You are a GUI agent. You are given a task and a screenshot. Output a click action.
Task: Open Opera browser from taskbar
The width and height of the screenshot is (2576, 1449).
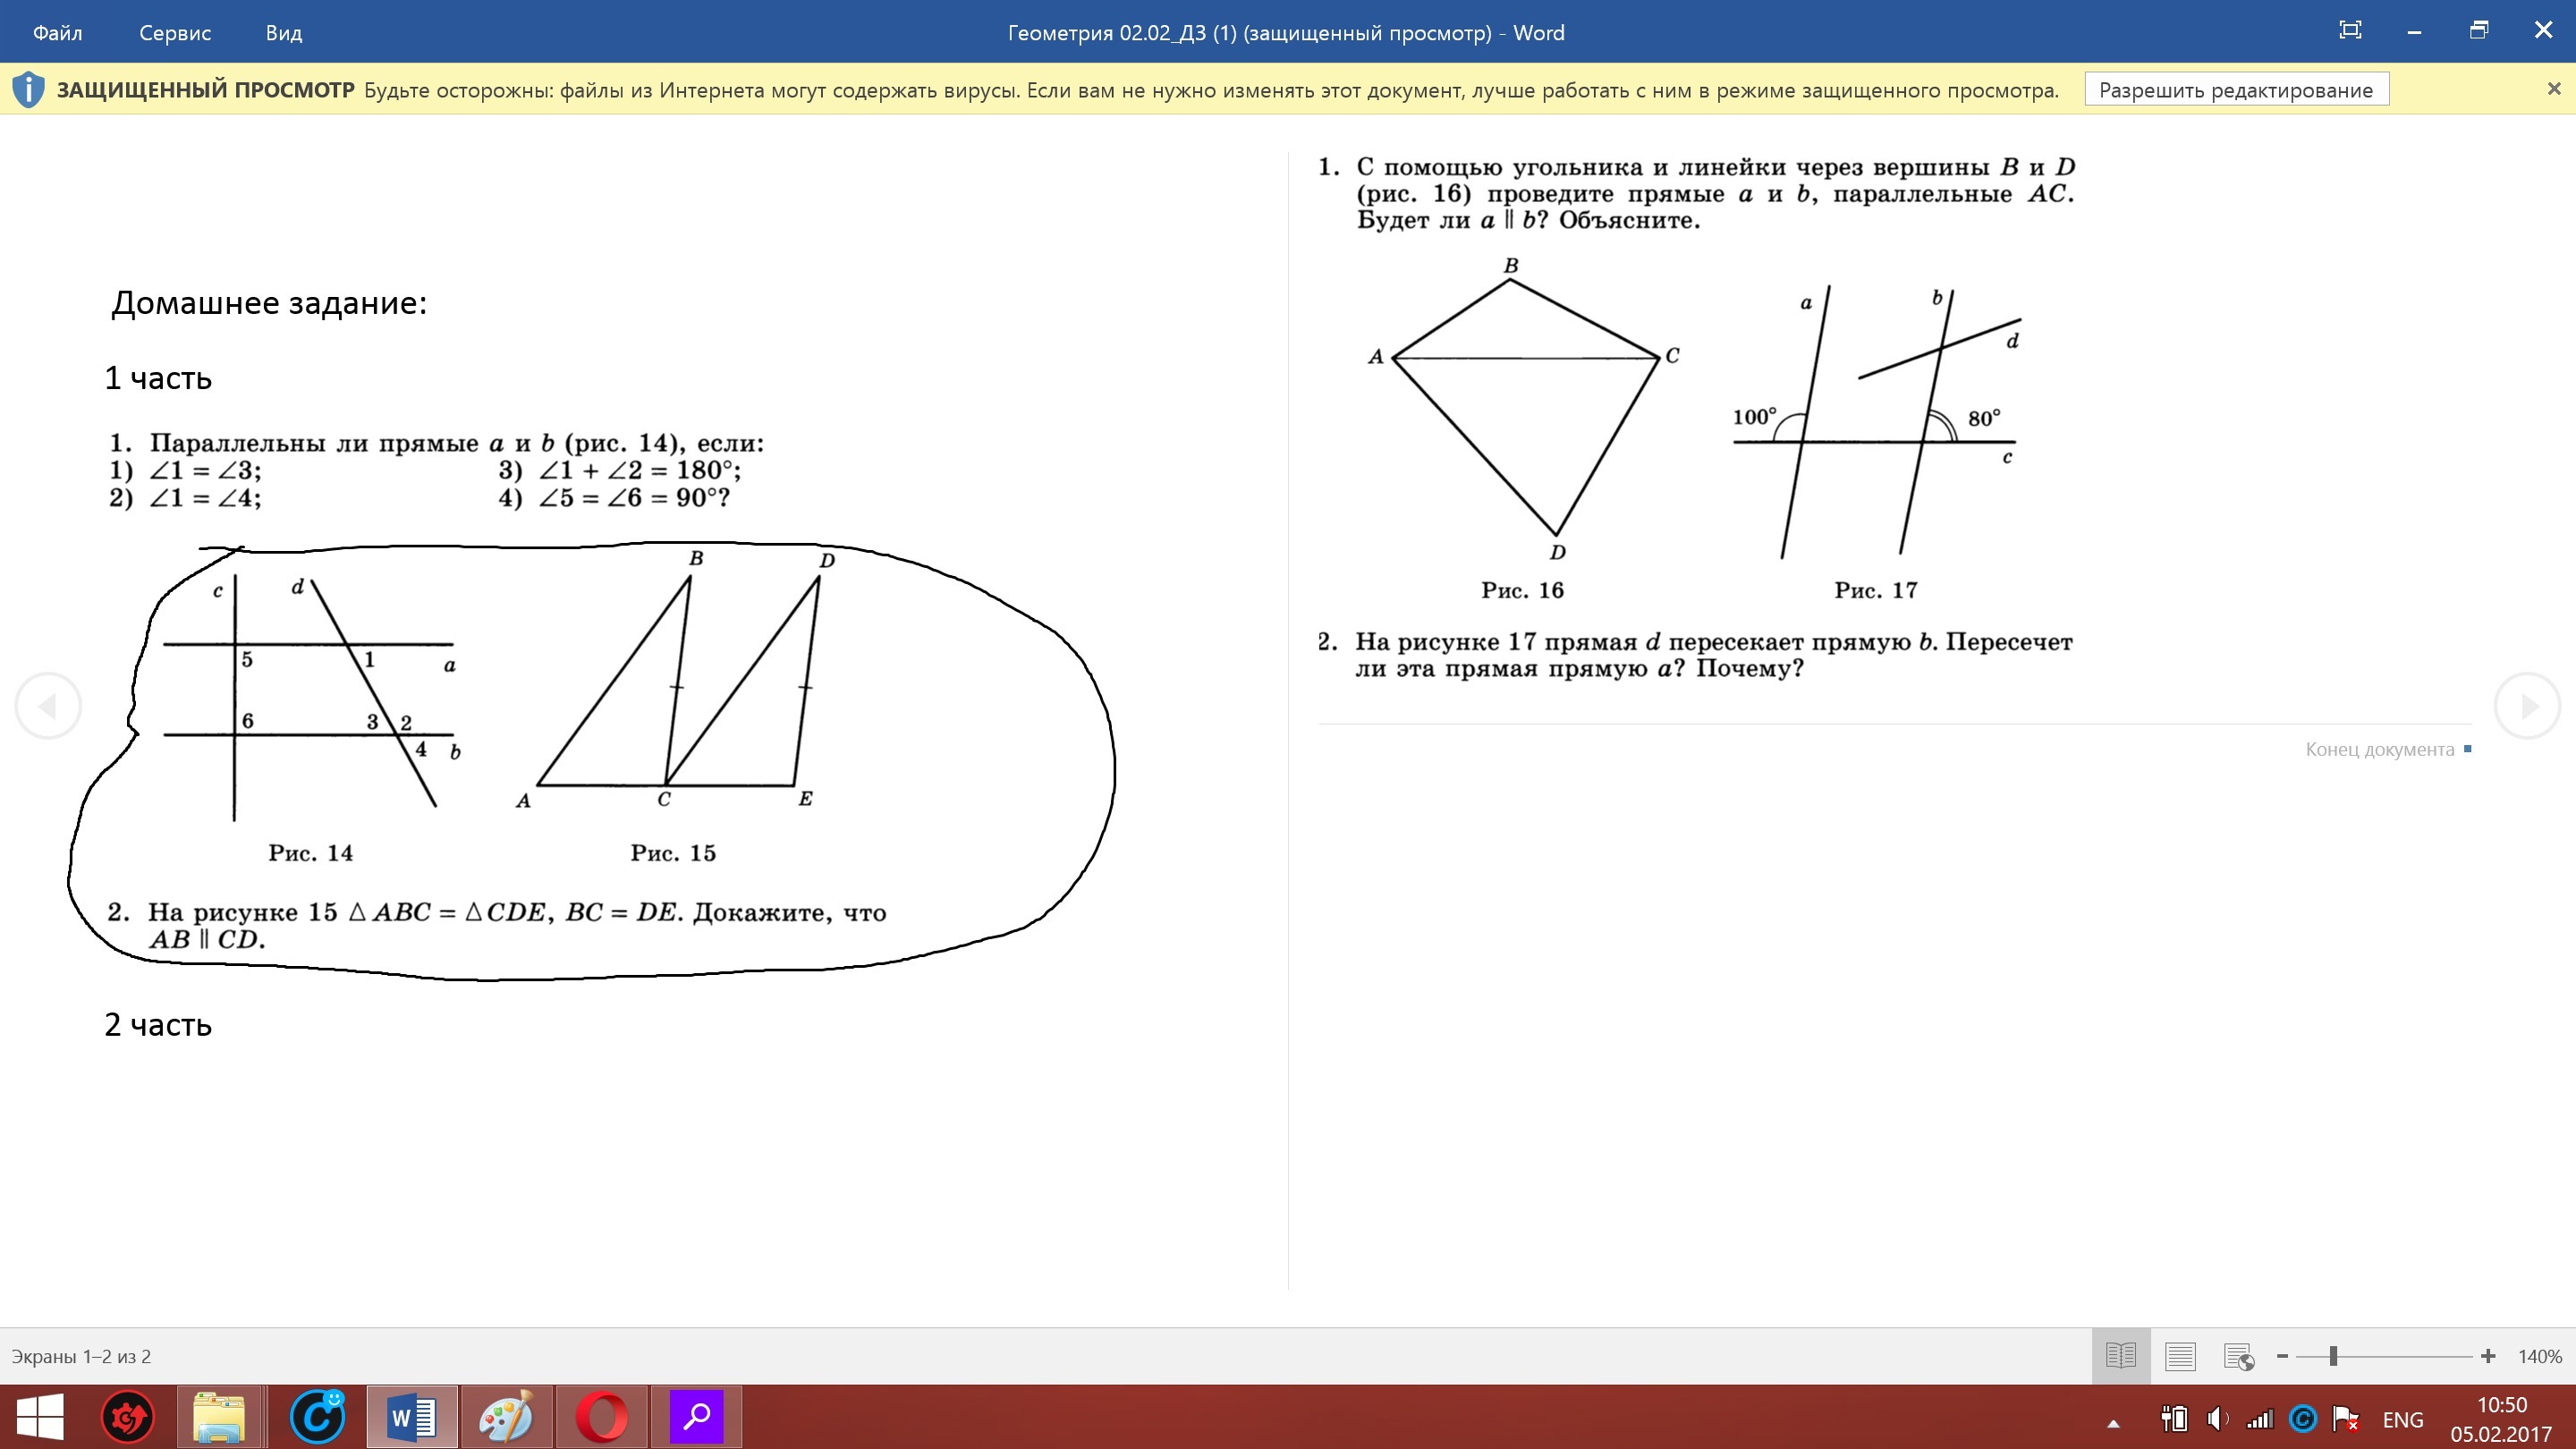point(602,1417)
